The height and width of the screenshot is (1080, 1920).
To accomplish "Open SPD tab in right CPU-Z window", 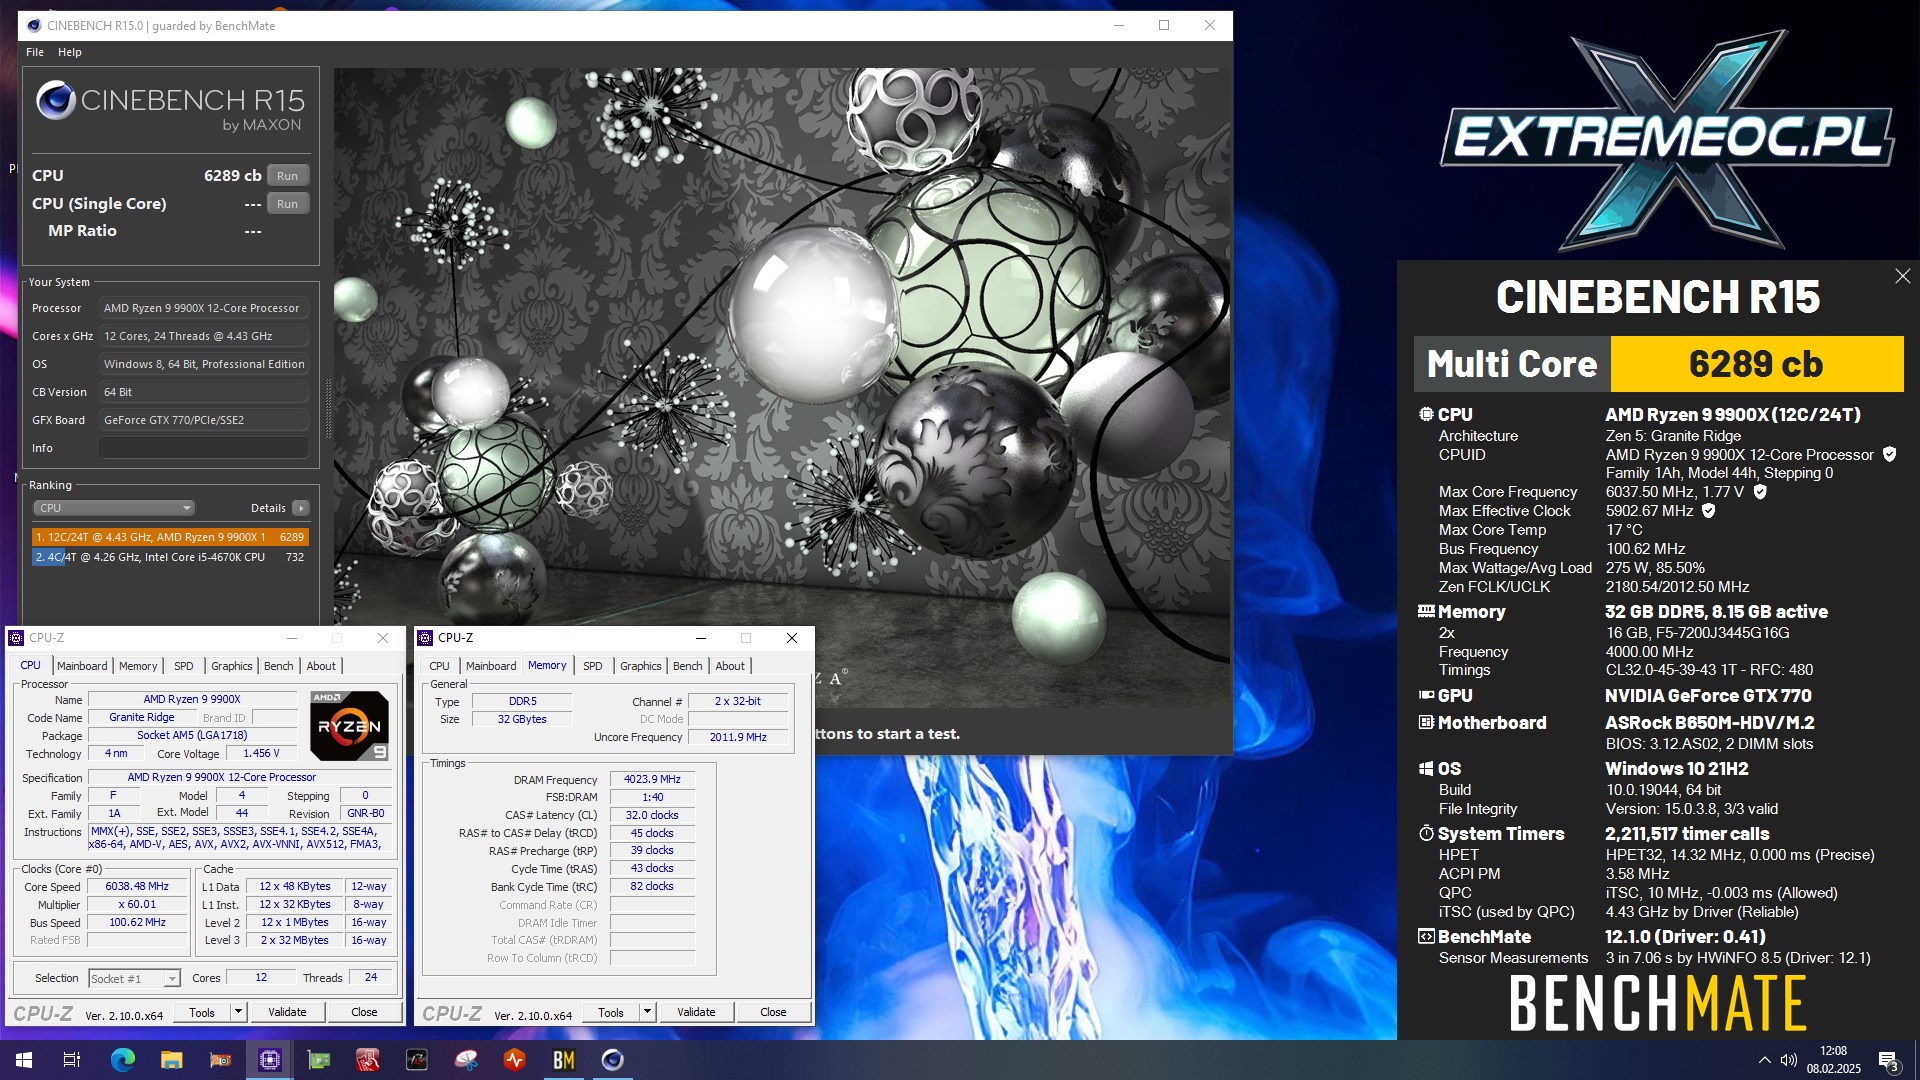I will coord(593,666).
